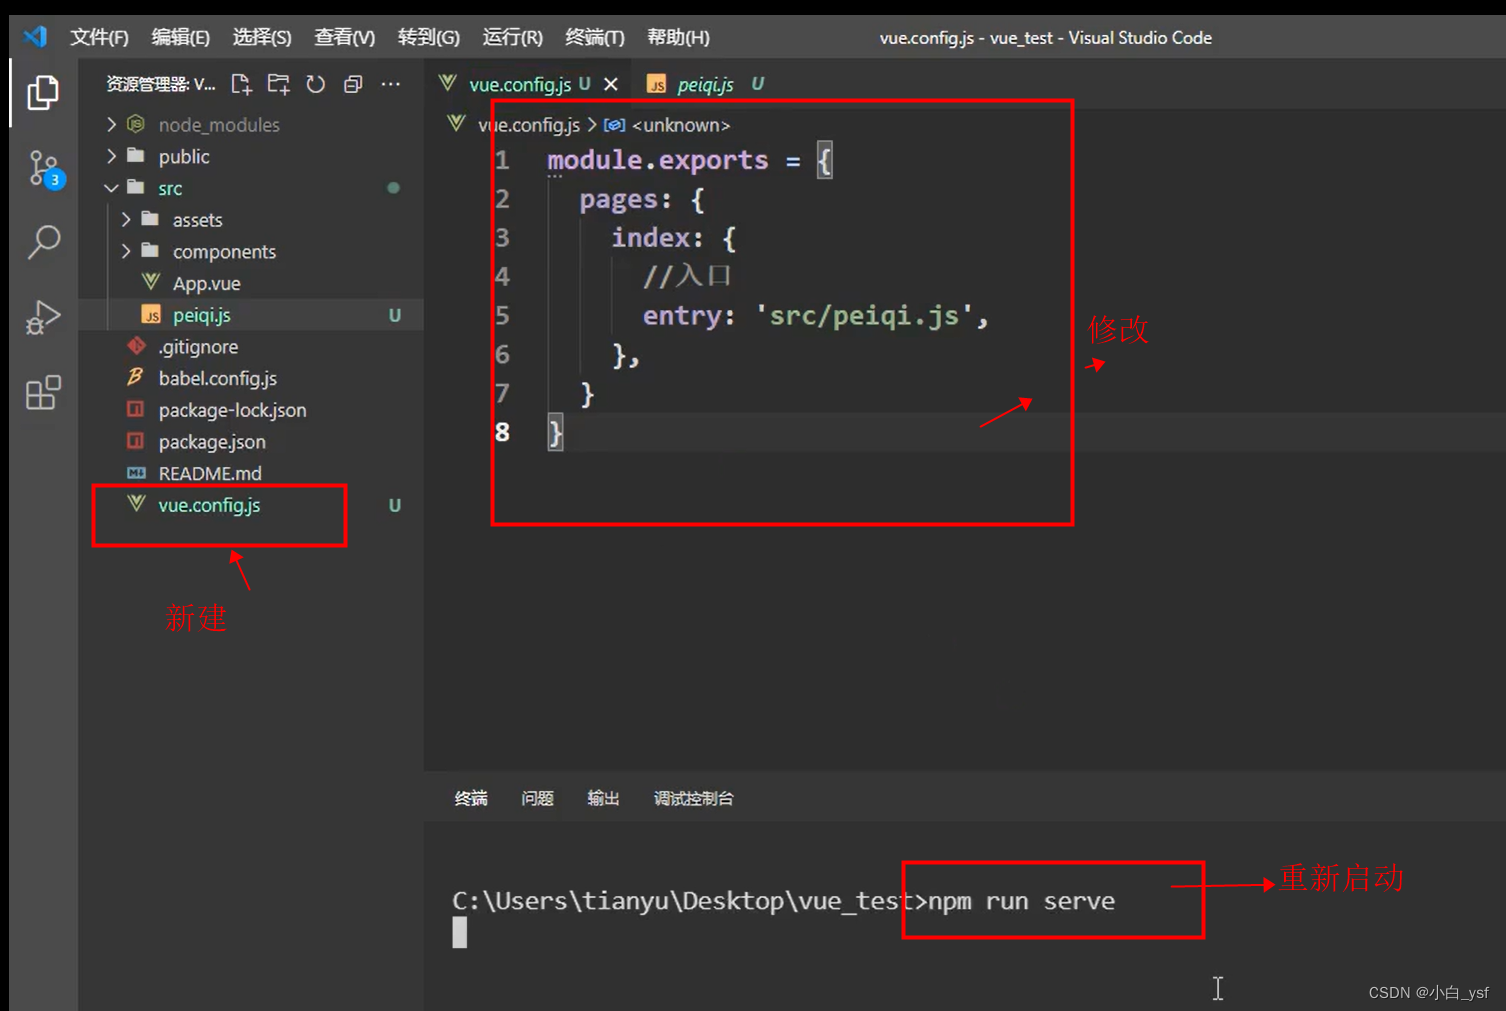Click line number 5 in the gutter

502,316
